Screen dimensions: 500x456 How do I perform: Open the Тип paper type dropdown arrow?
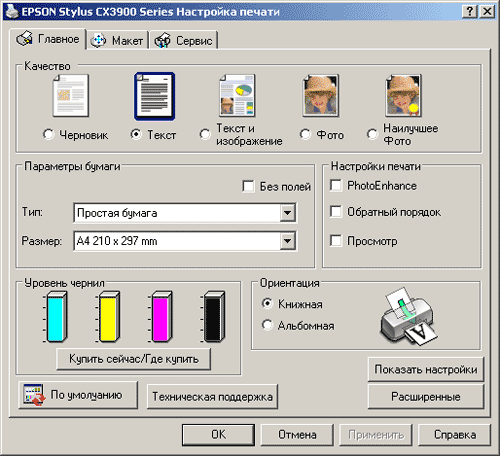[x=288, y=213]
